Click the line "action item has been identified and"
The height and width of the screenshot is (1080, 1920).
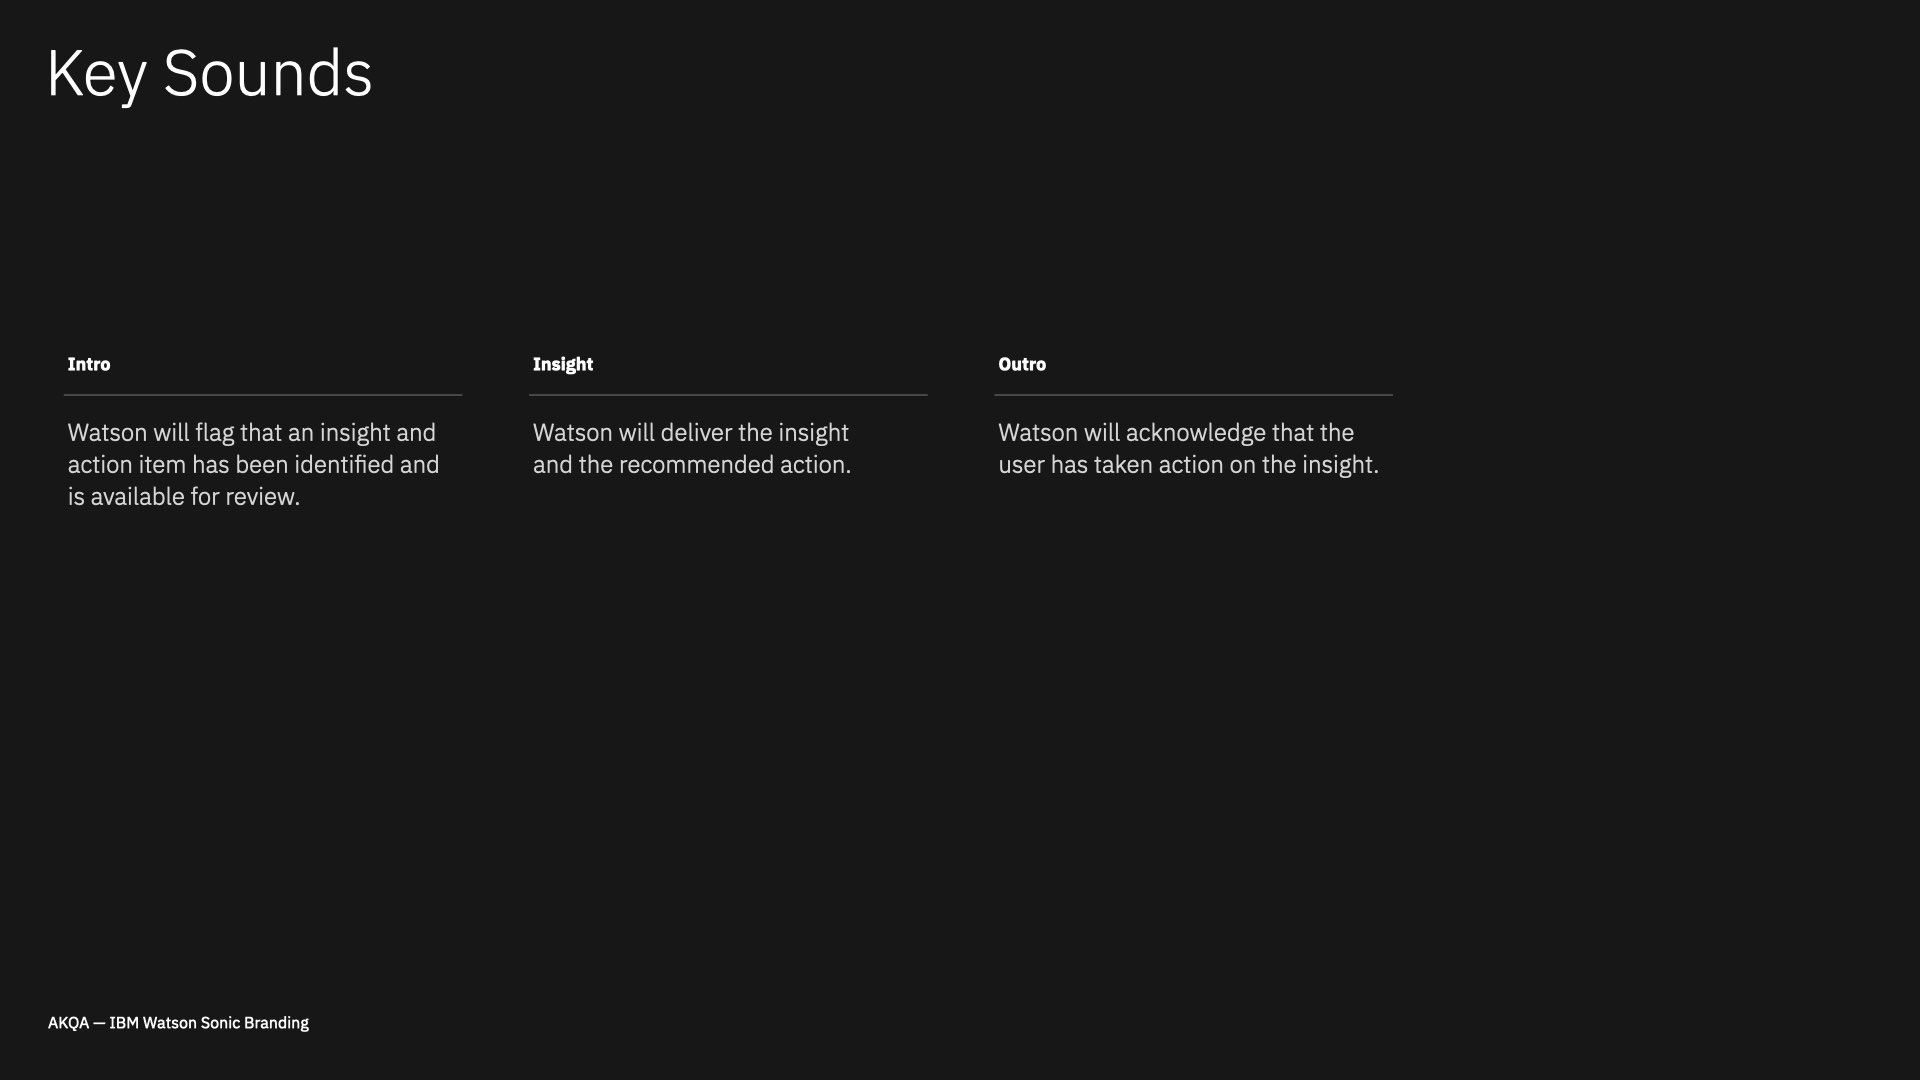pos(253,465)
